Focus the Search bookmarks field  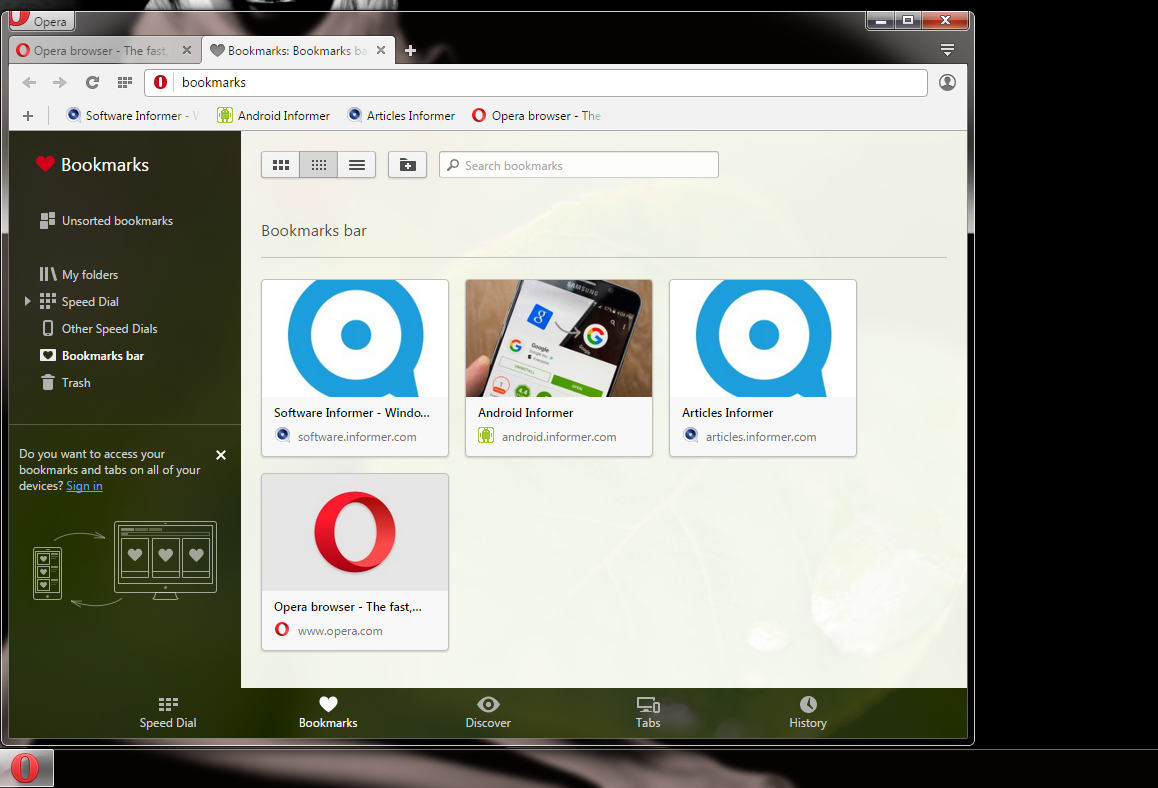(579, 165)
